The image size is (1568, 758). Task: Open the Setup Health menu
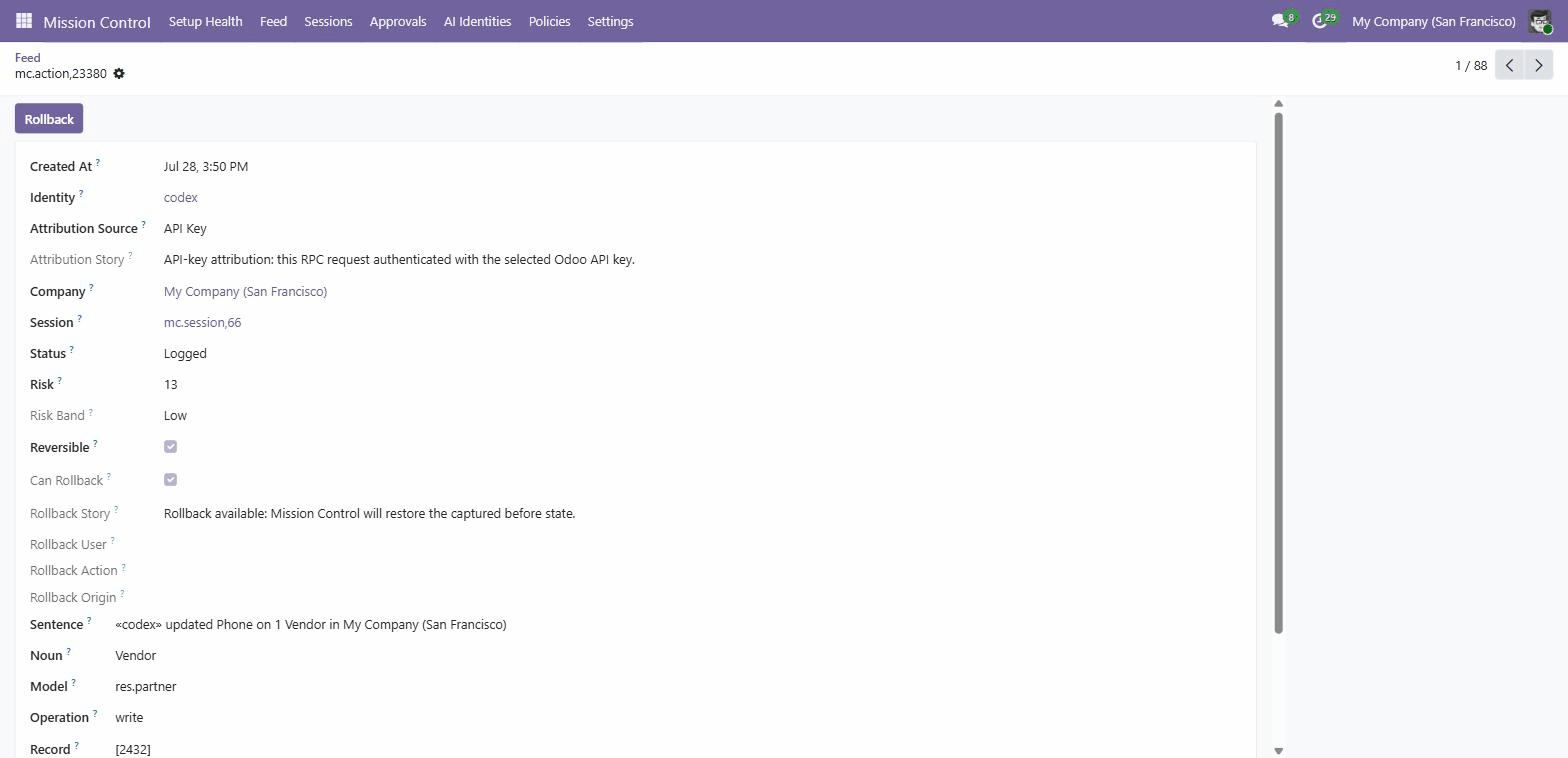tap(205, 21)
